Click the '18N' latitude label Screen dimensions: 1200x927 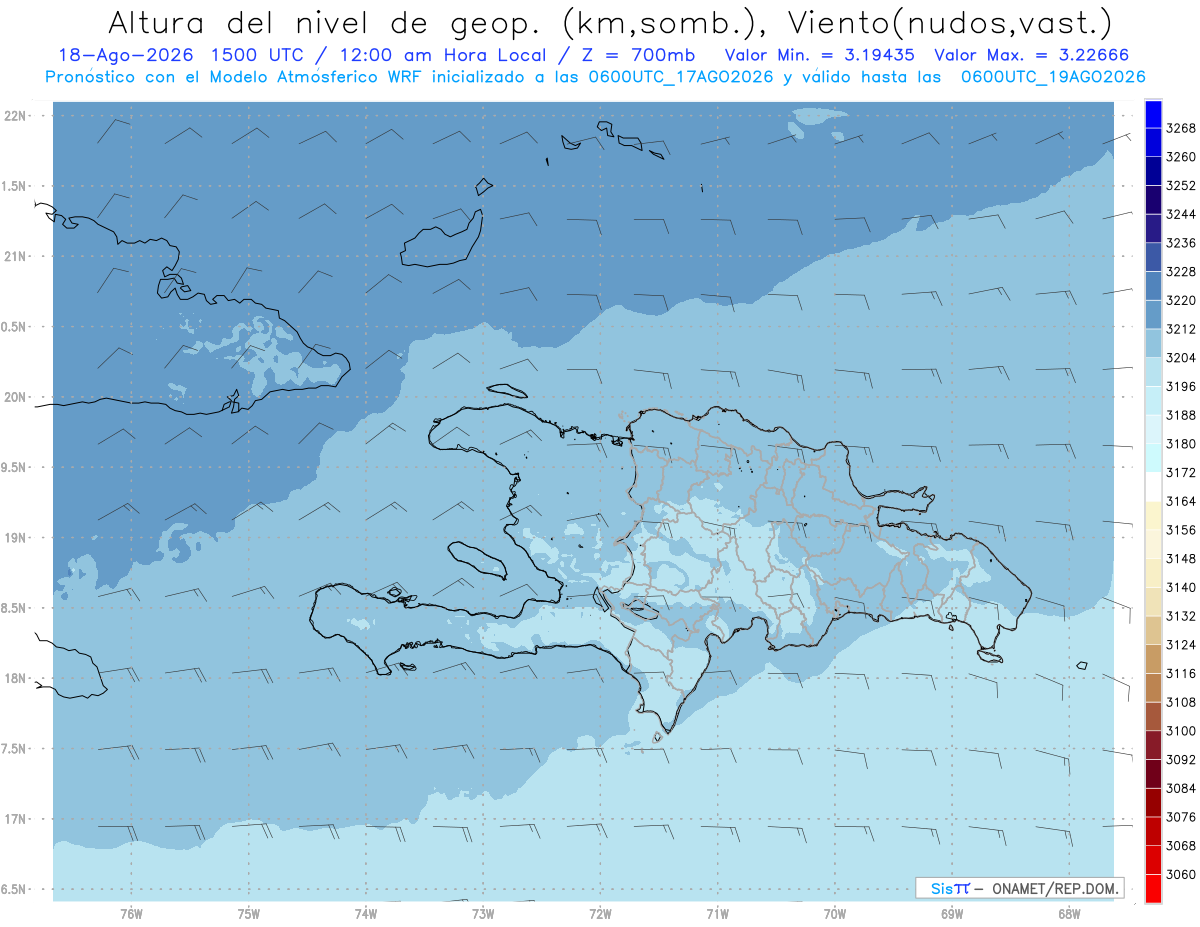[15, 679]
